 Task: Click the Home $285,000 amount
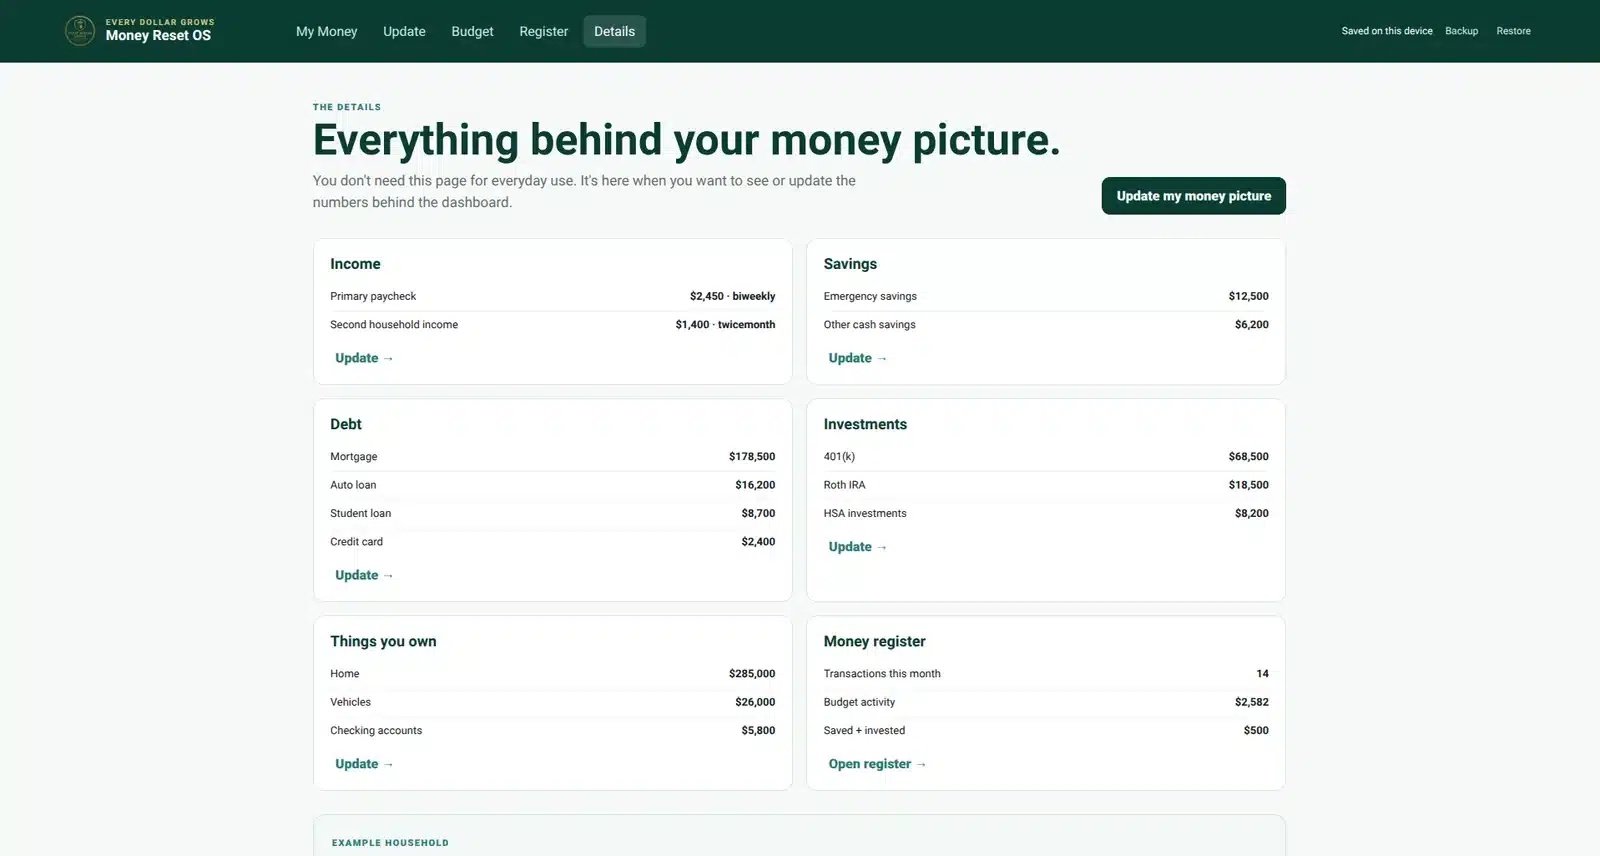[752, 674]
